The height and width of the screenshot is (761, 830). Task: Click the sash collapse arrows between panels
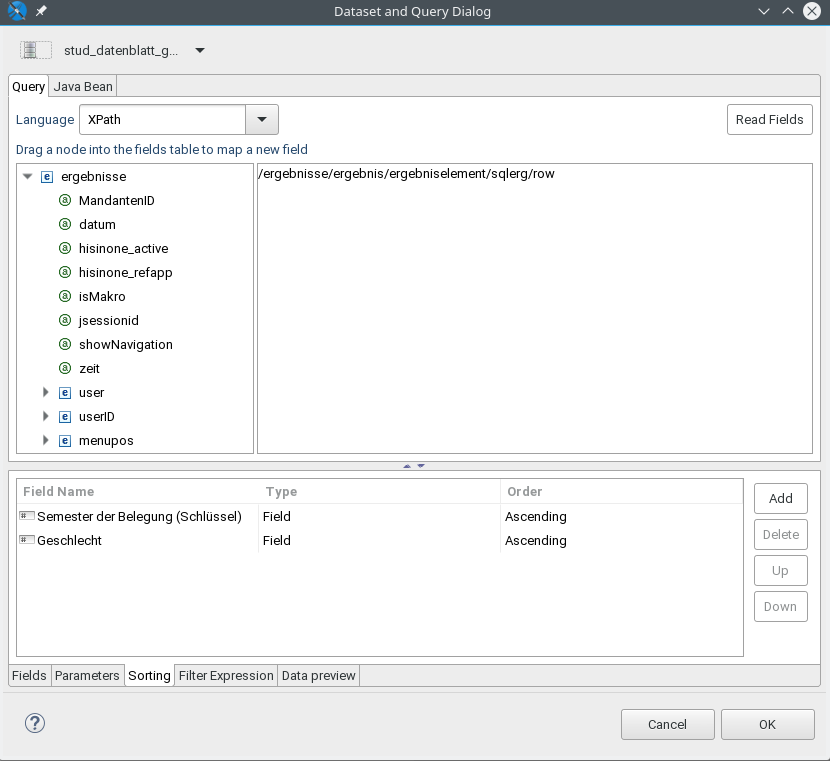click(414, 466)
